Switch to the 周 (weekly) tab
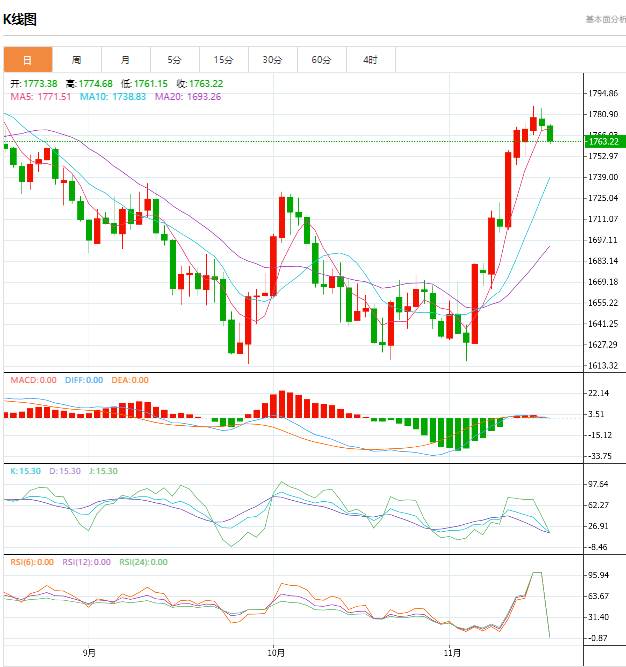The height and width of the screenshot is (667, 626). pyautogui.click(x=77, y=60)
